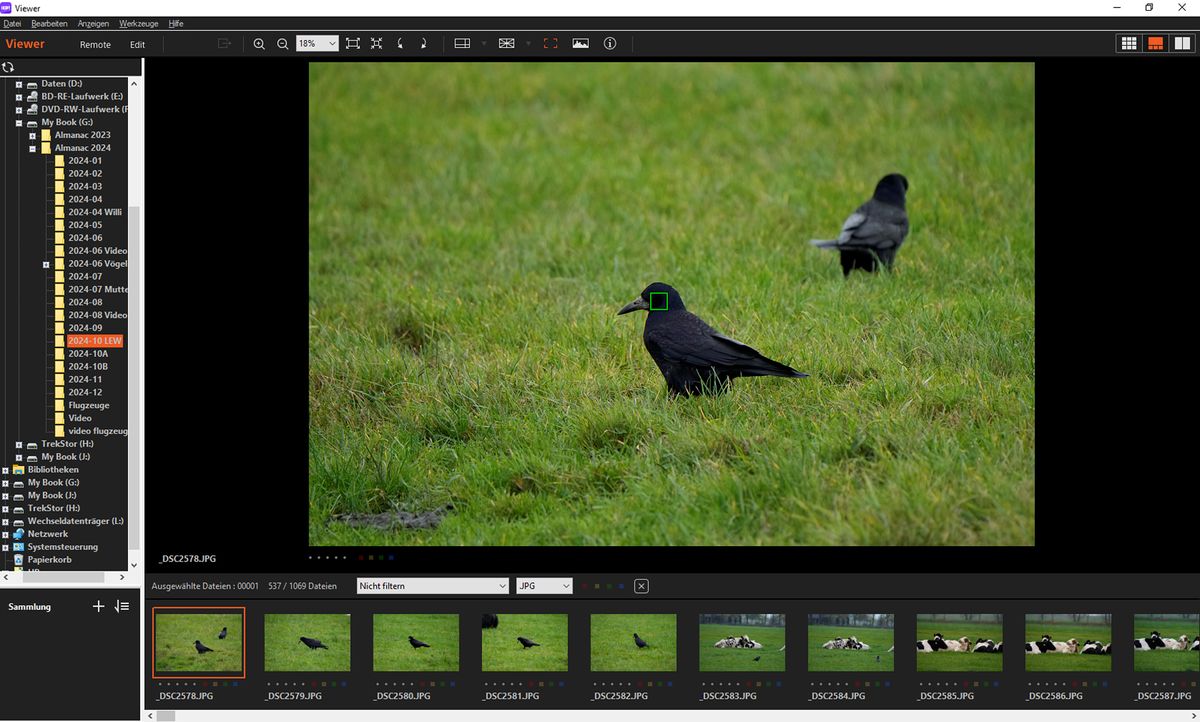Image resolution: width=1200 pixels, height=722 pixels.
Task: Switch to thumbnail grid view
Action: (x=1128, y=43)
